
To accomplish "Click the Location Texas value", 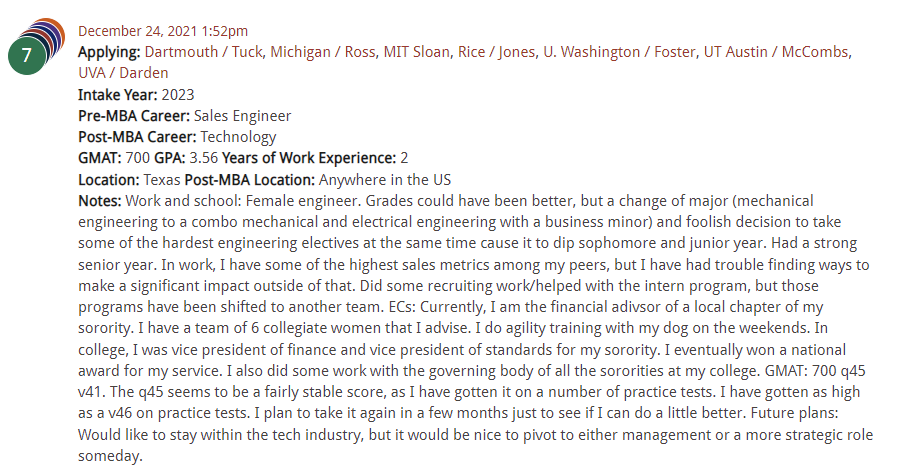I will coord(162,180).
